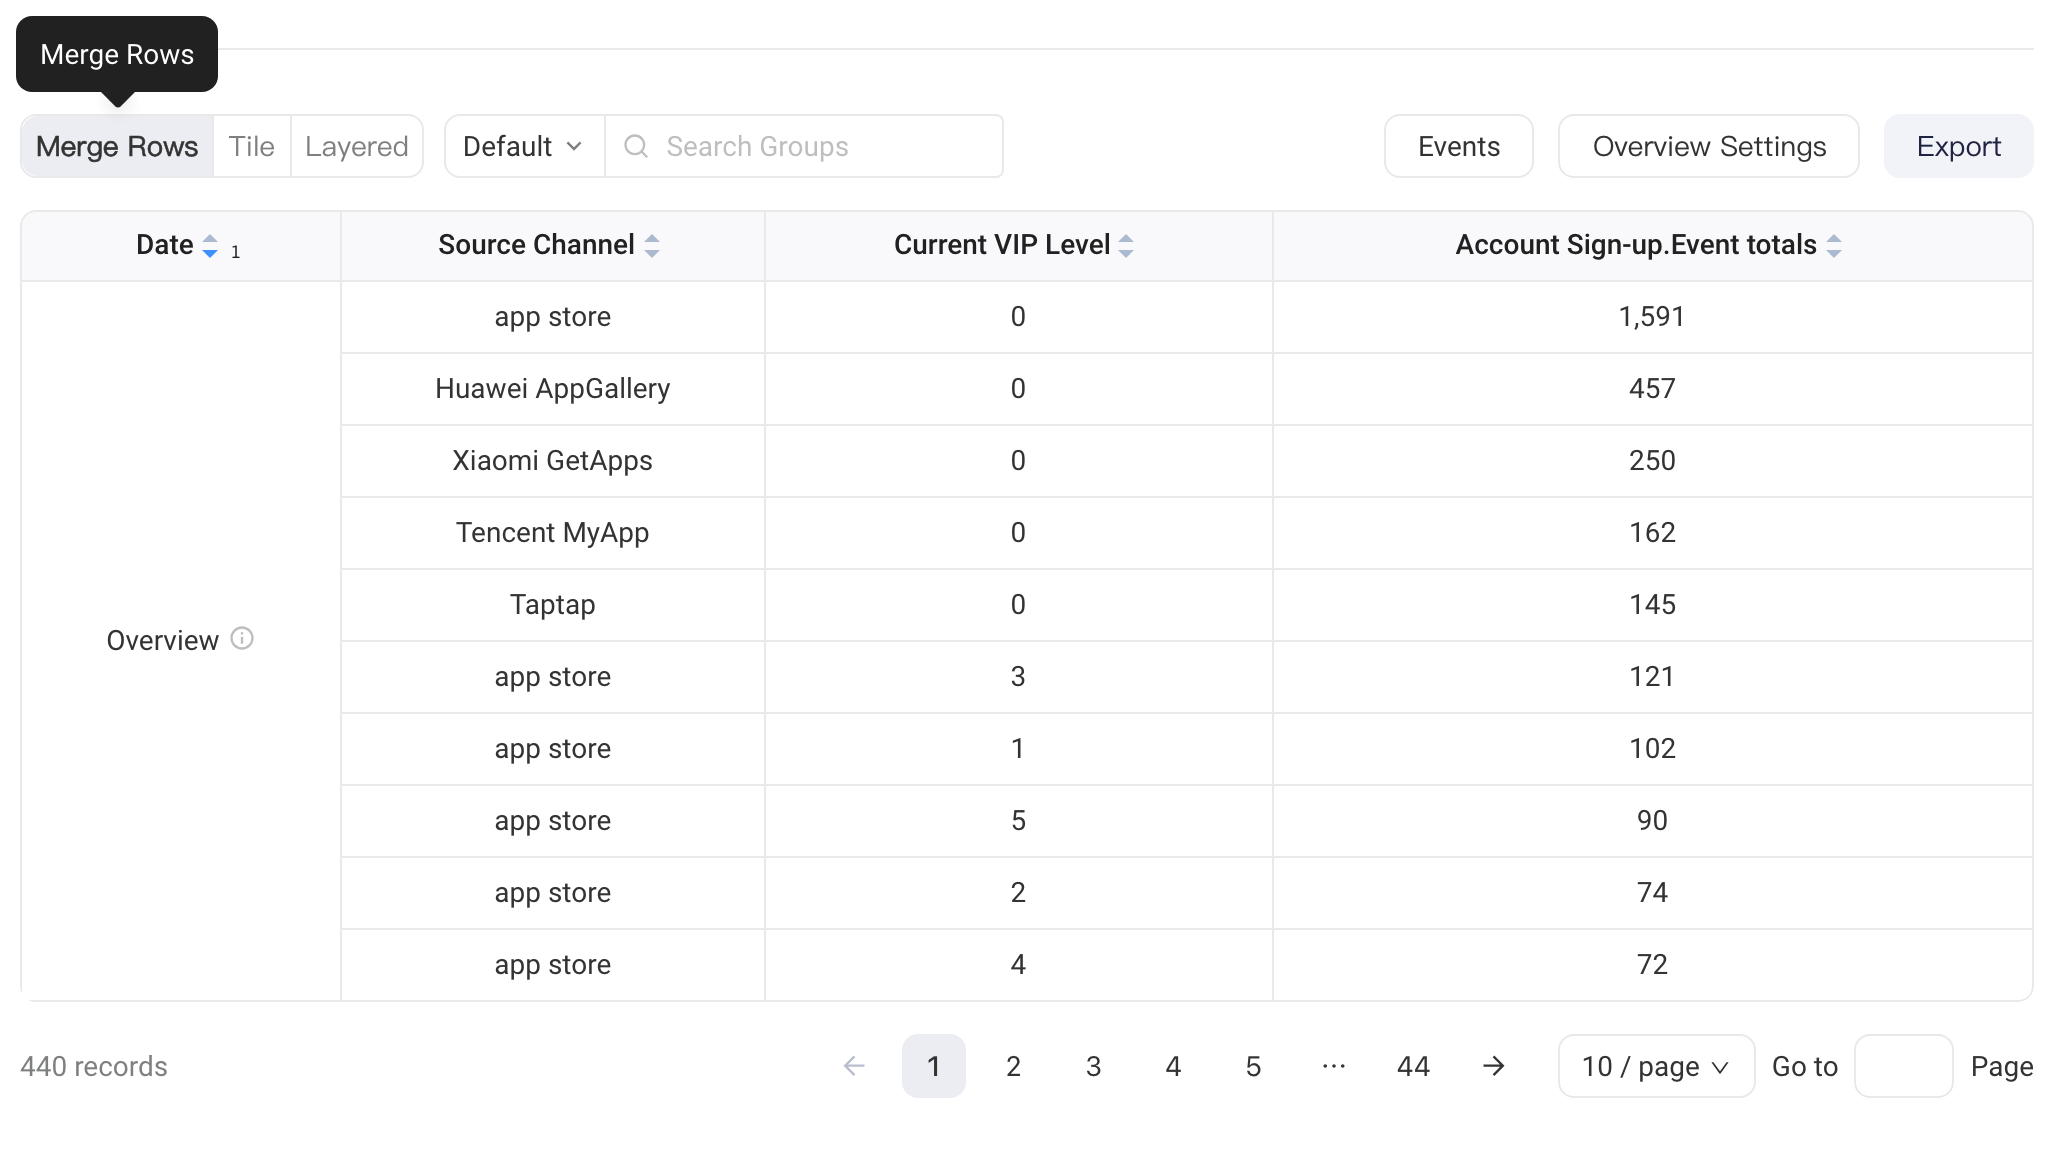Image resolution: width=2050 pixels, height=1166 pixels.
Task: Click the Taptap cell
Action: tap(552, 605)
